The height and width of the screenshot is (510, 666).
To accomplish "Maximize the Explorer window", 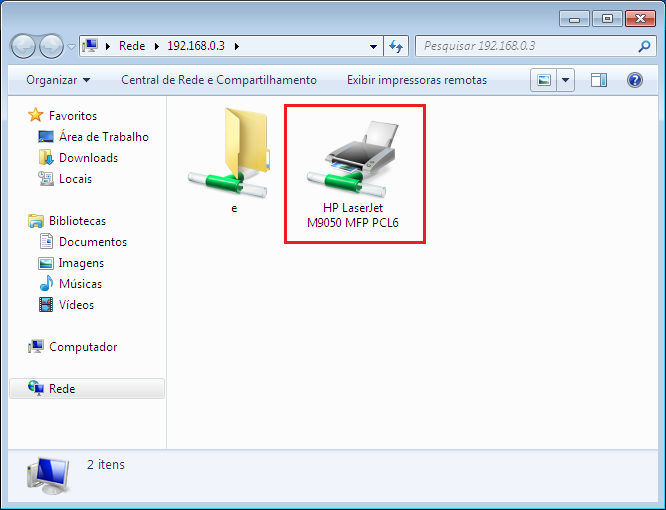I will tap(607, 19).
